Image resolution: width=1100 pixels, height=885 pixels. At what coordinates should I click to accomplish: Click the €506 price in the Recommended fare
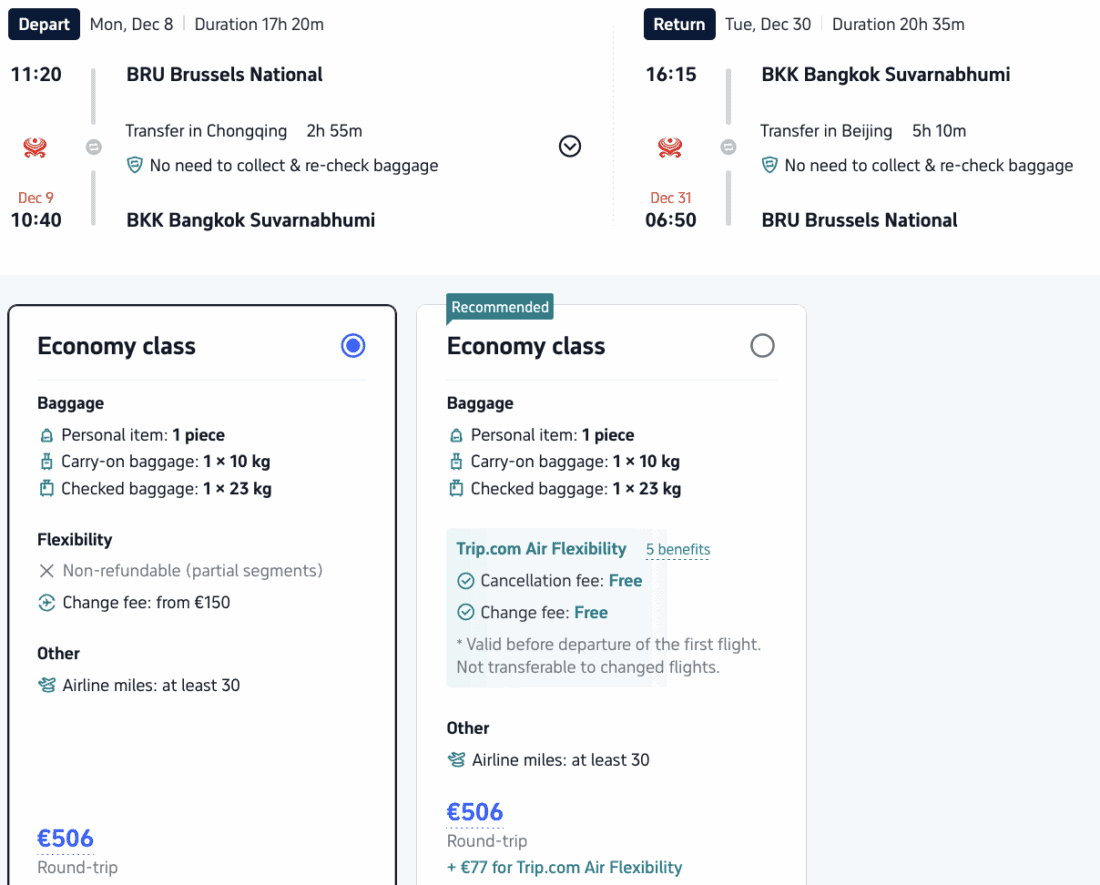point(475,812)
